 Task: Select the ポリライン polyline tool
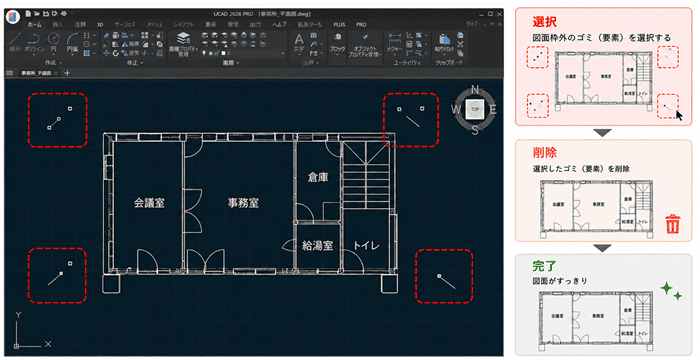coord(34,42)
